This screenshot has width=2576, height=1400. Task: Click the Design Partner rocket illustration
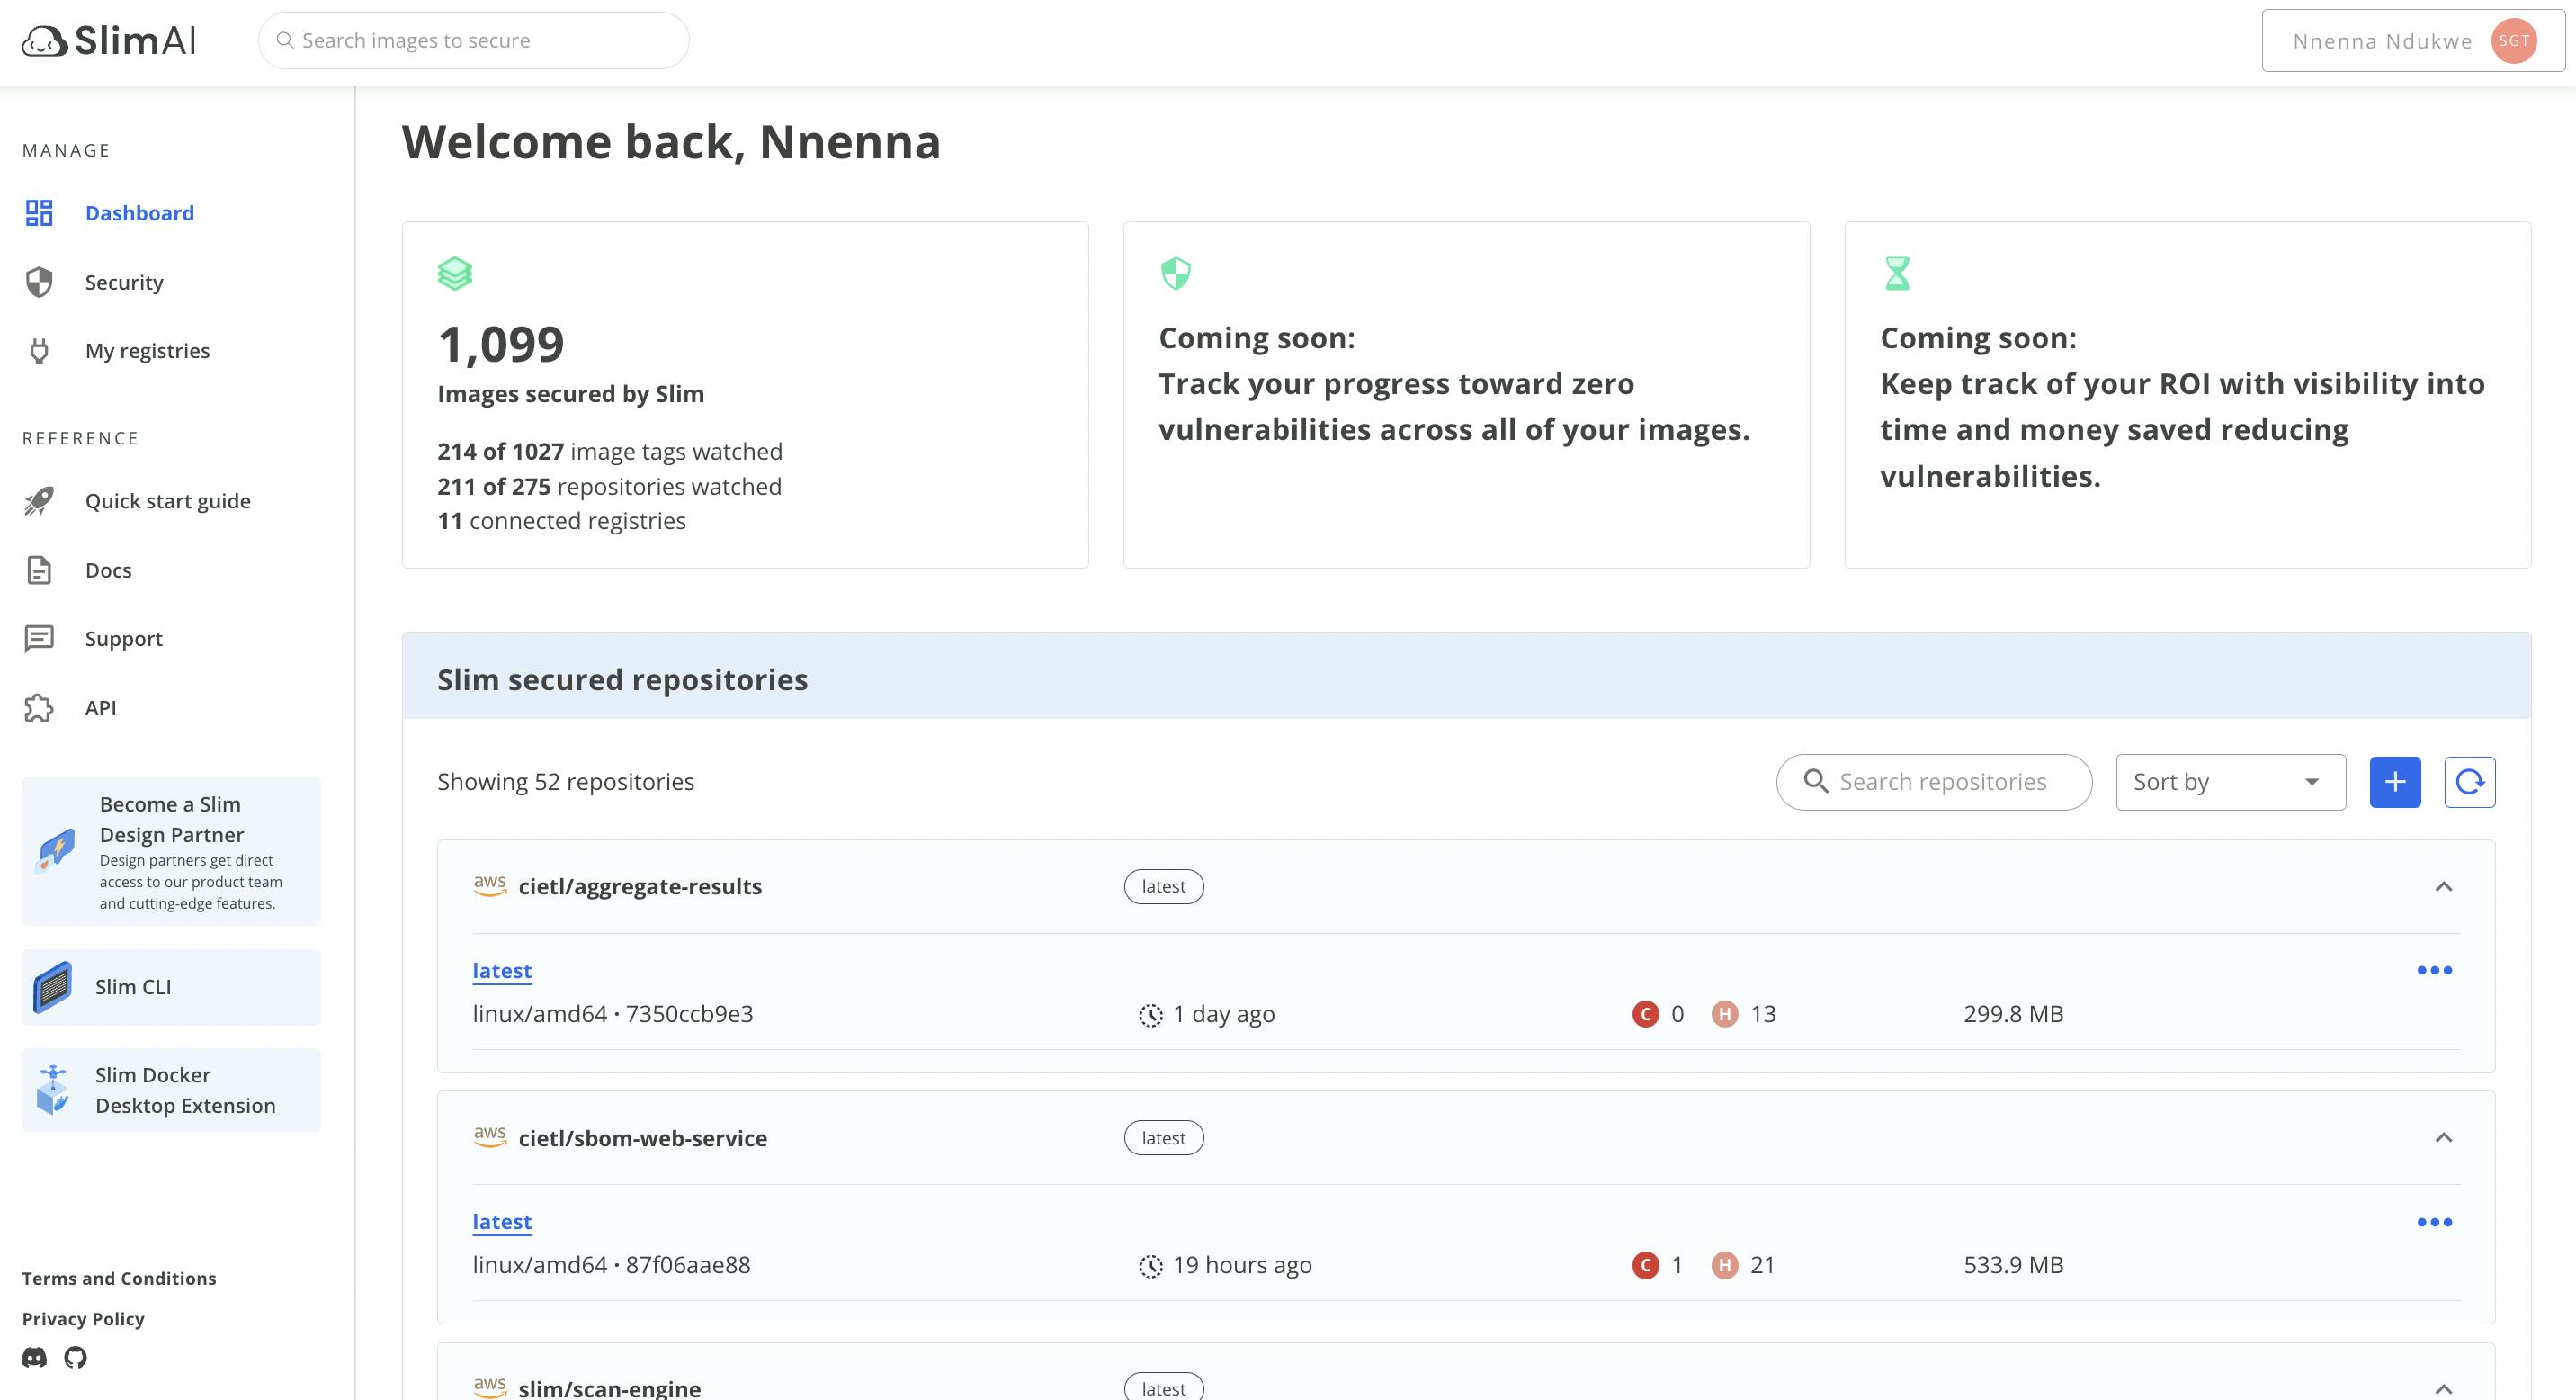[56, 852]
